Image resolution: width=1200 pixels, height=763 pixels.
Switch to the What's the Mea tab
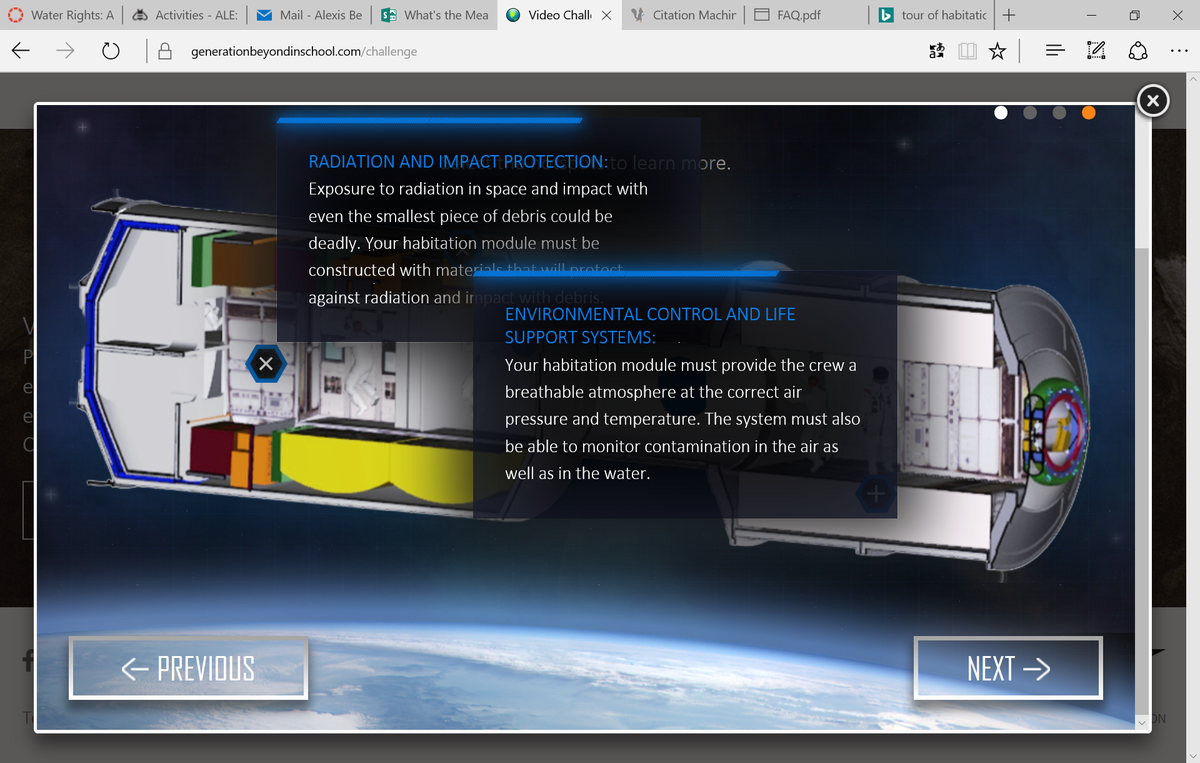pos(435,15)
